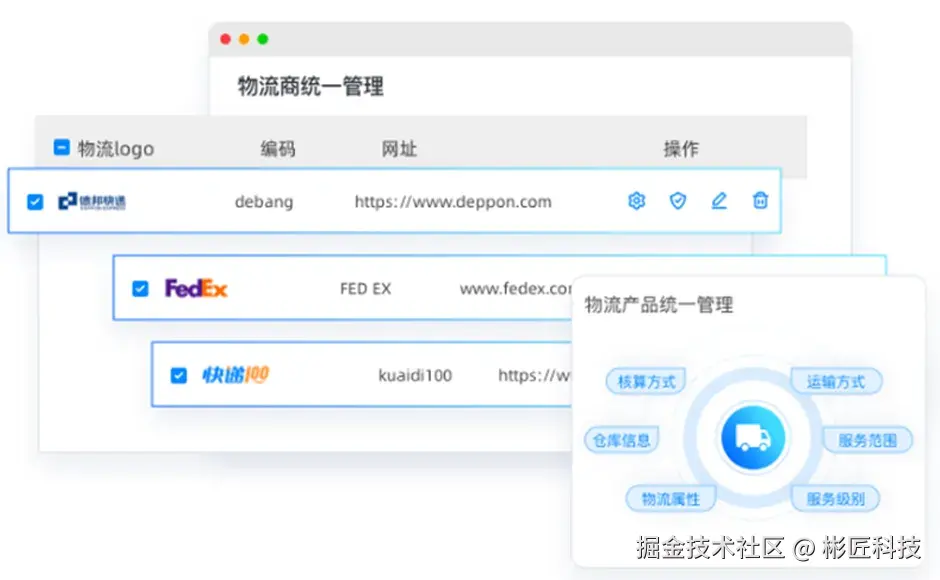Click the 仓库信息 tag bubble
The width and height of the screenshot is (940, 580).
(622, 439)
